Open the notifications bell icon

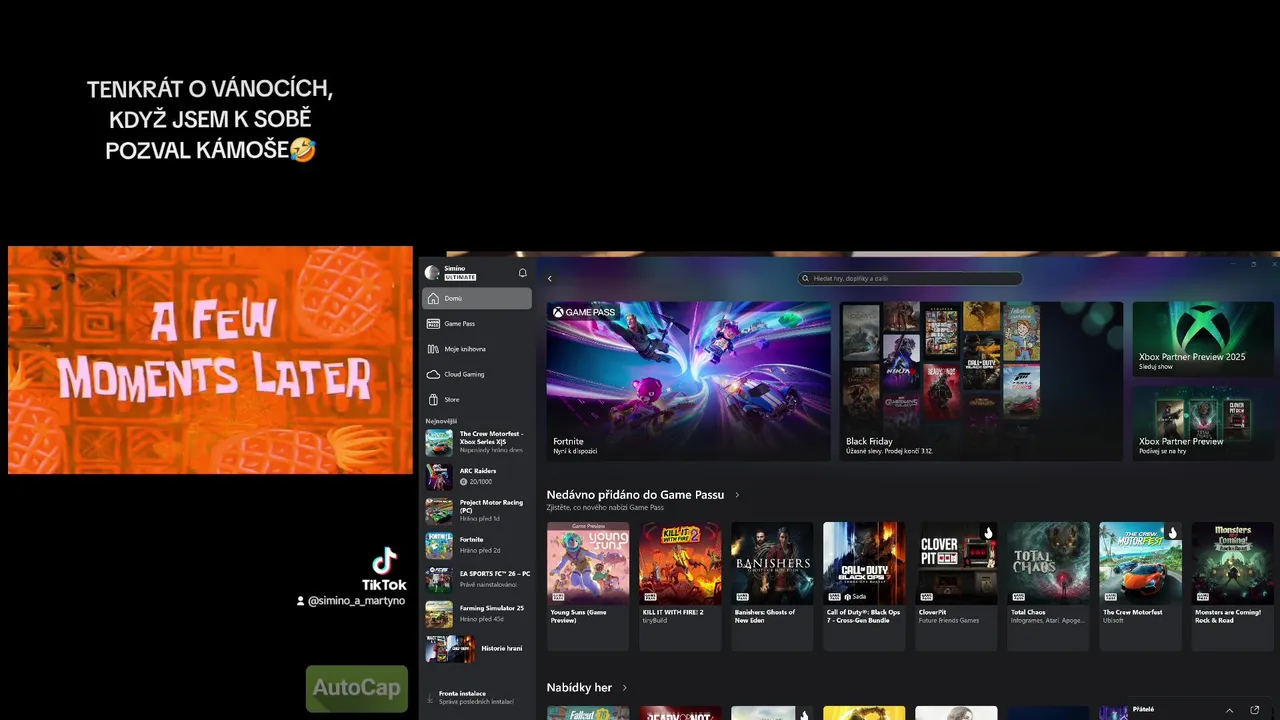pos(522,273)
